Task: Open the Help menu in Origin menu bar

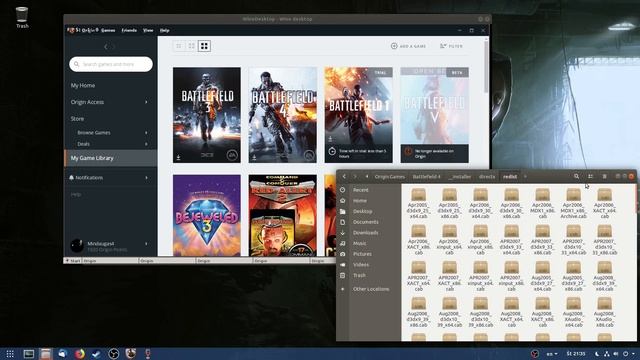Action: [164, 30]
